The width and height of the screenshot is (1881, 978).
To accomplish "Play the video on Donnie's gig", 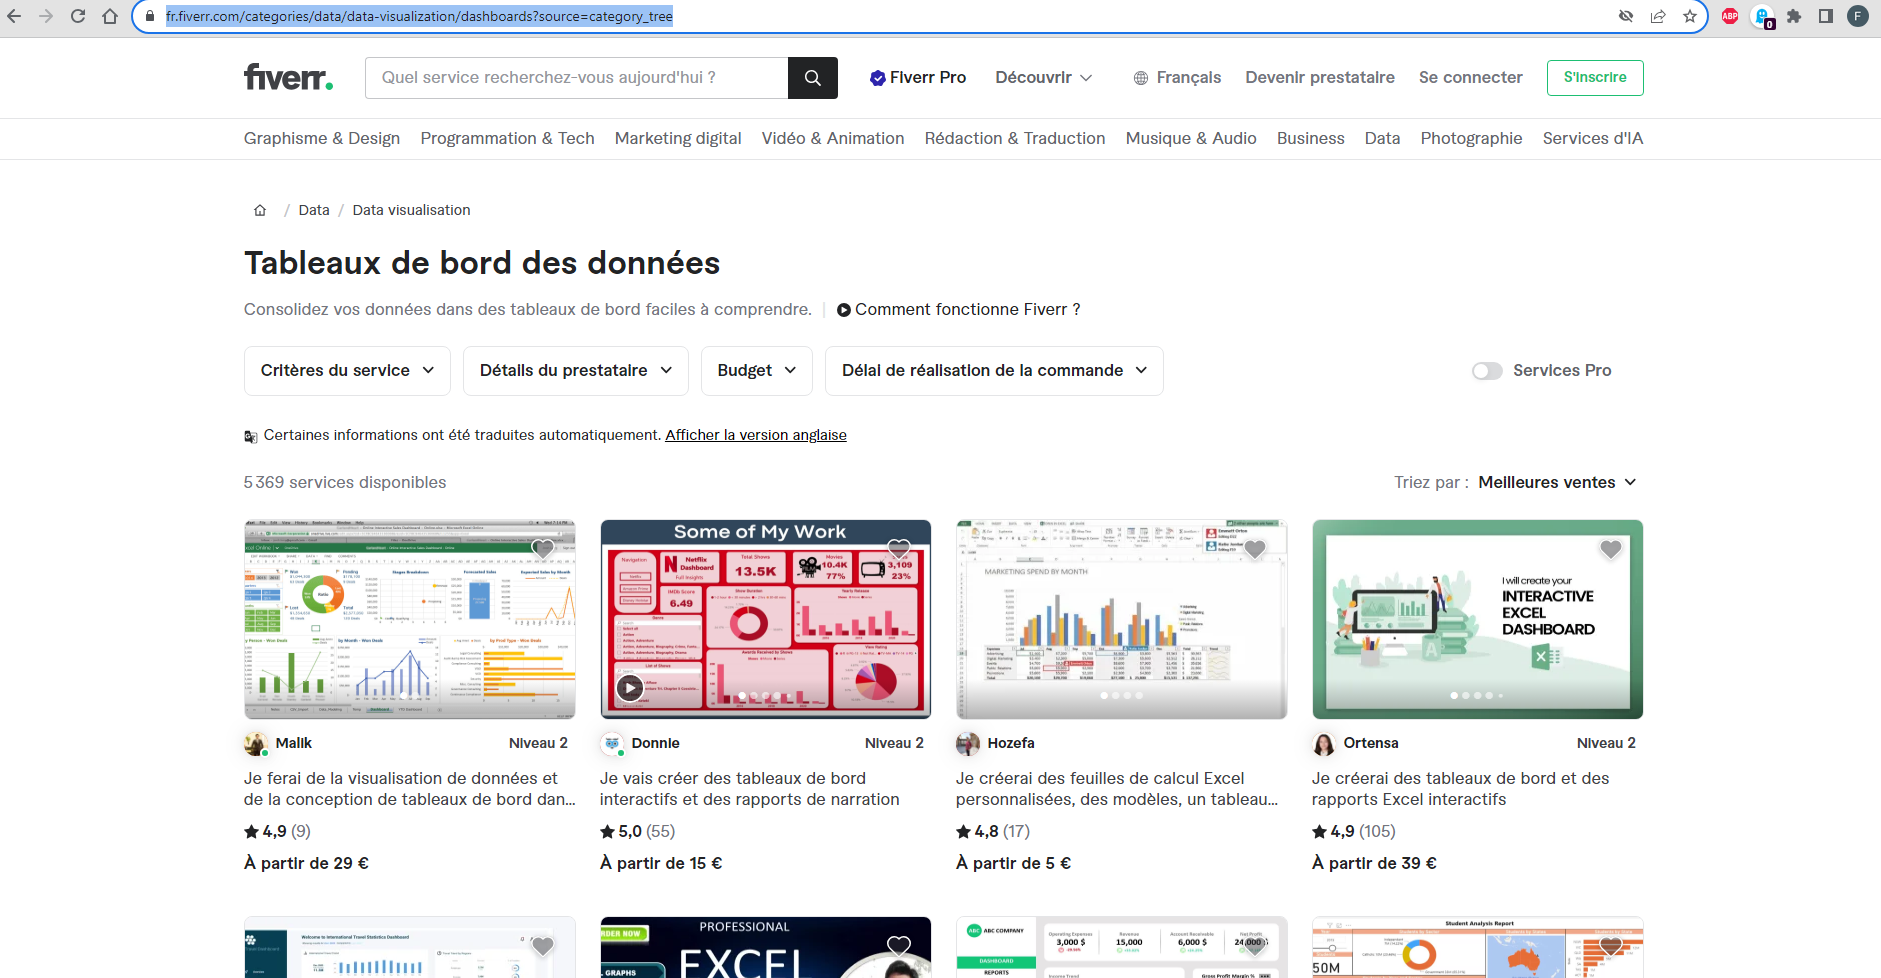I will tap(629, 687).
